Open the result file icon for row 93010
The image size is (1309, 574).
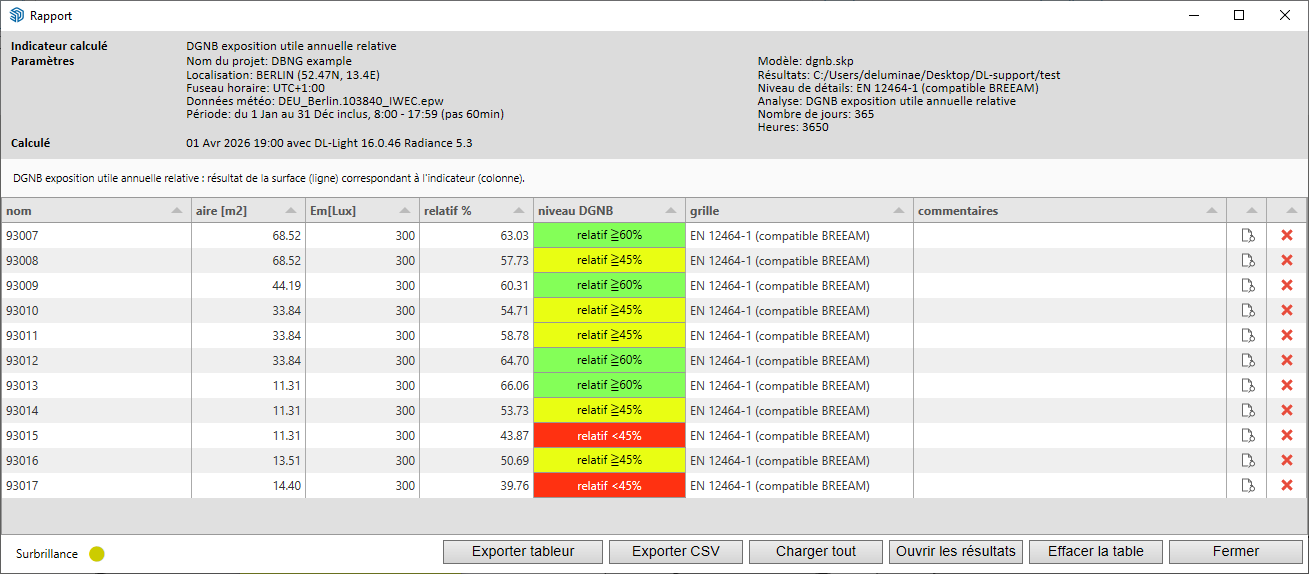click(x=1247, y=311)
